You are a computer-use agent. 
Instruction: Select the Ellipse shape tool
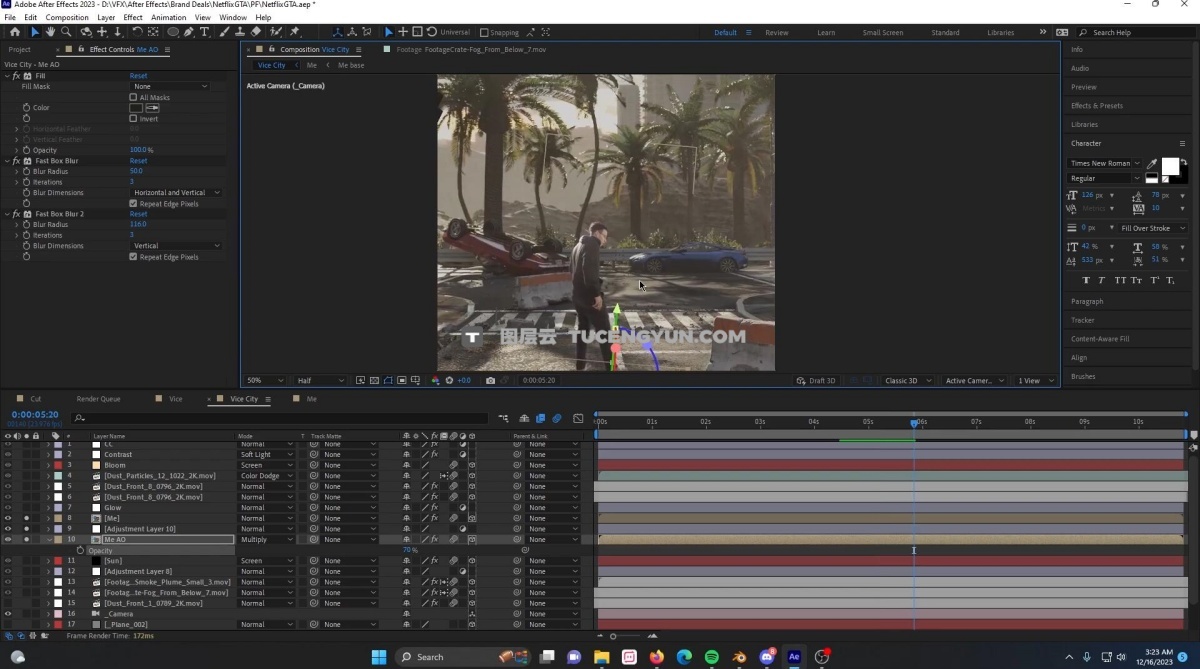click(172, 32)
